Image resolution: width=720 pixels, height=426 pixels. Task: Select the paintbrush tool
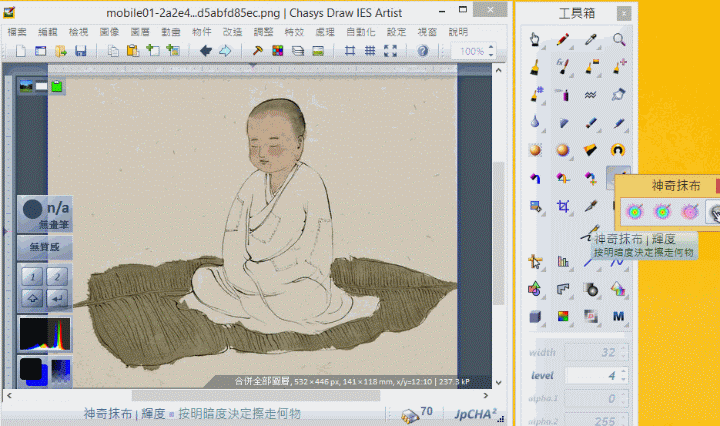point(535,67)
